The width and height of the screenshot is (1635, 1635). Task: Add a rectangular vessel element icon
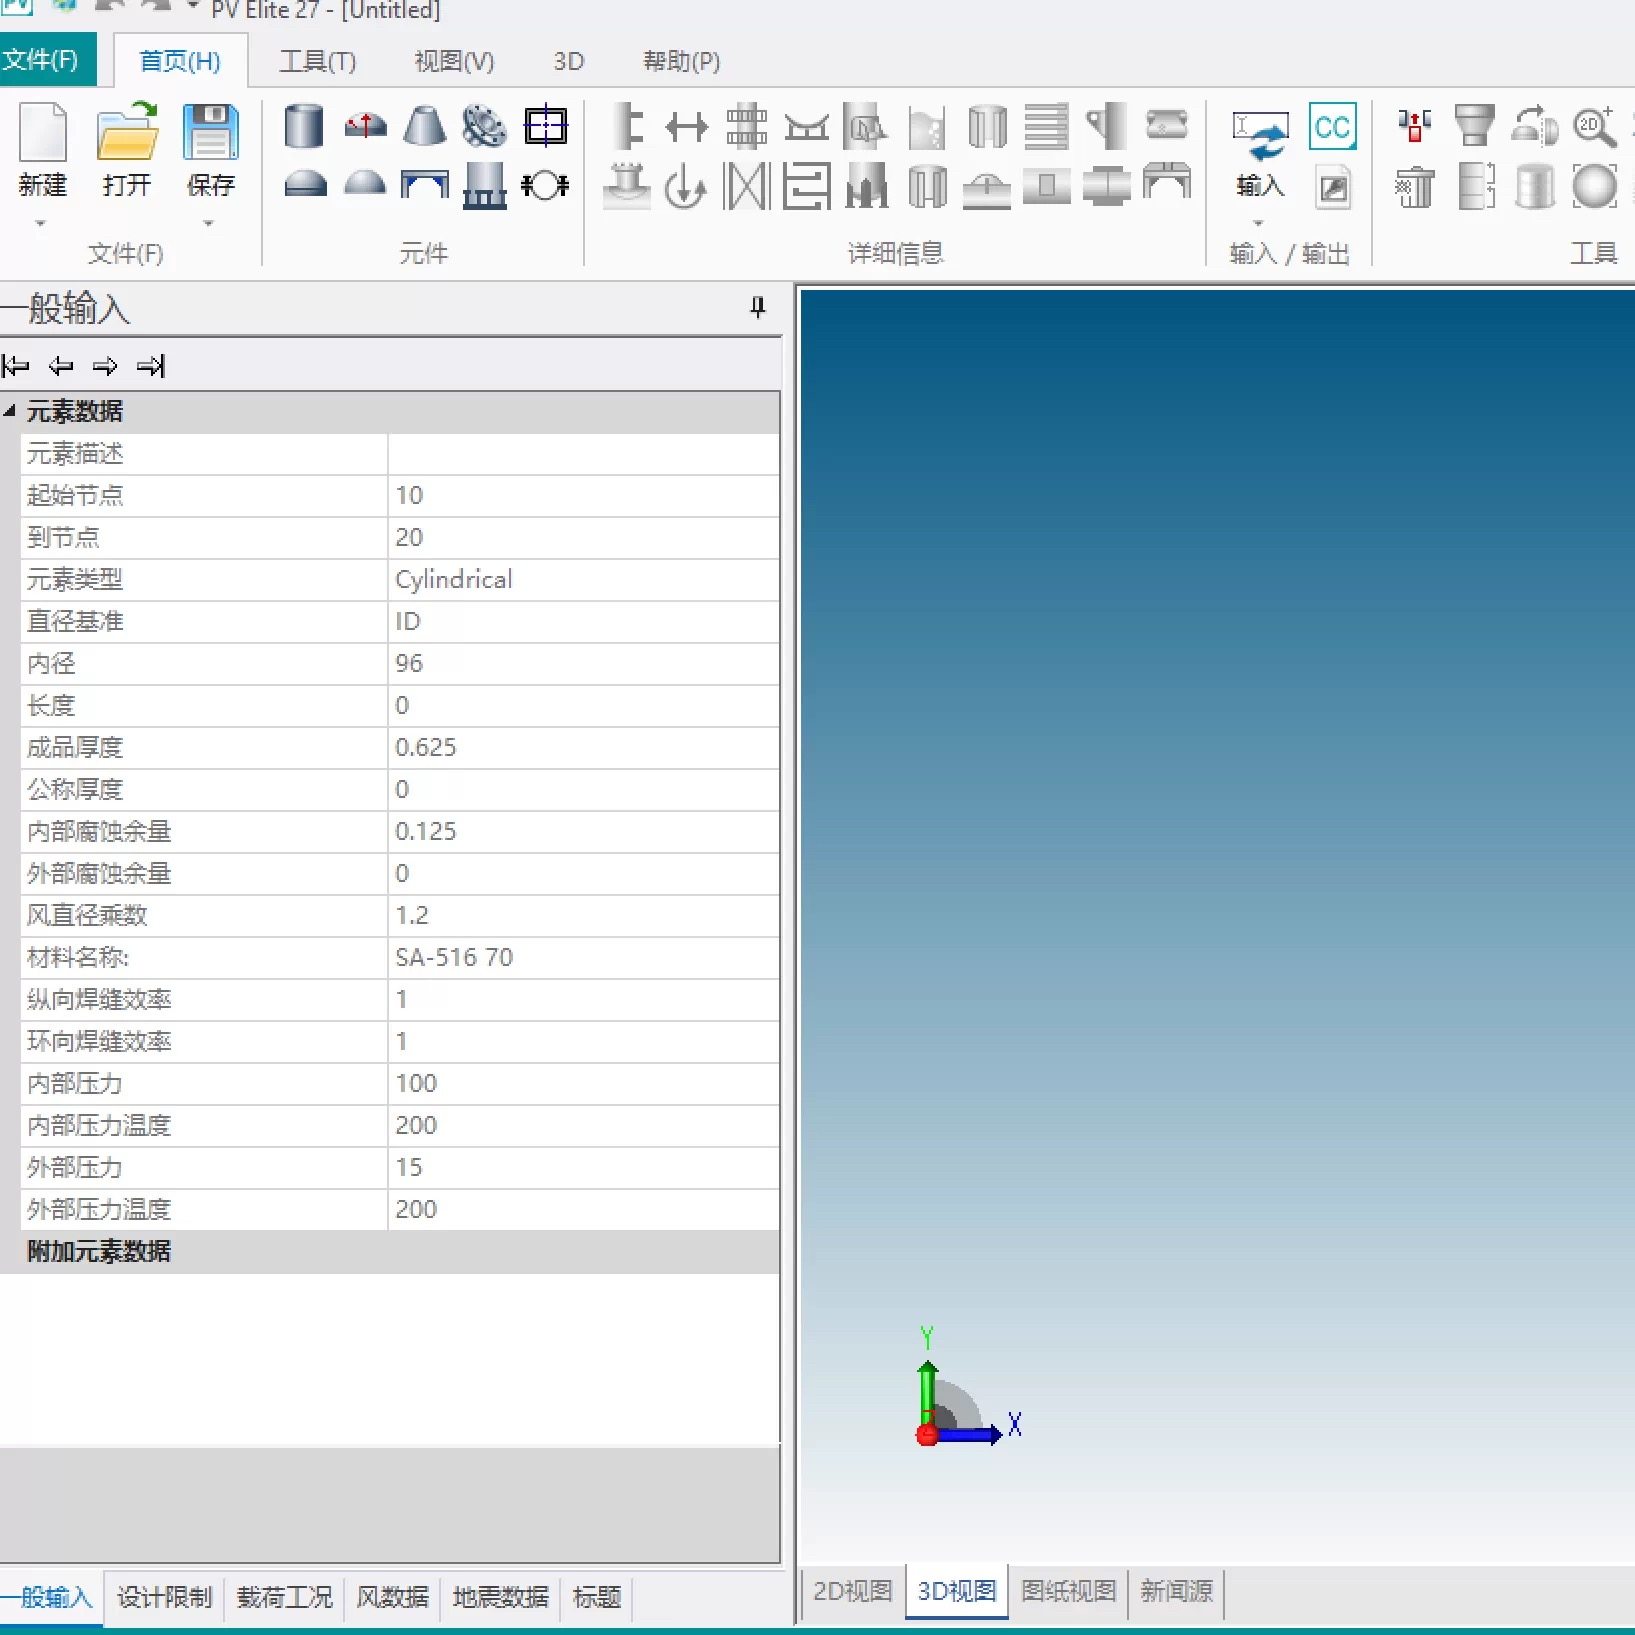[x=546, y=127]
